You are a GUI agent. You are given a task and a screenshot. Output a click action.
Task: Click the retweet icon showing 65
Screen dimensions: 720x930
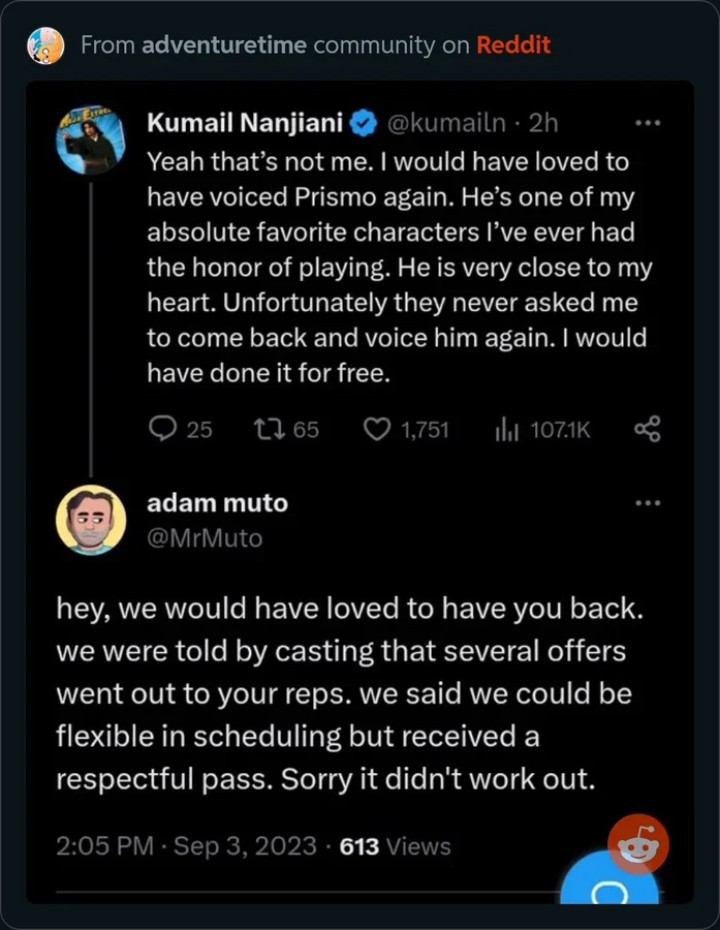coord(268,429)
